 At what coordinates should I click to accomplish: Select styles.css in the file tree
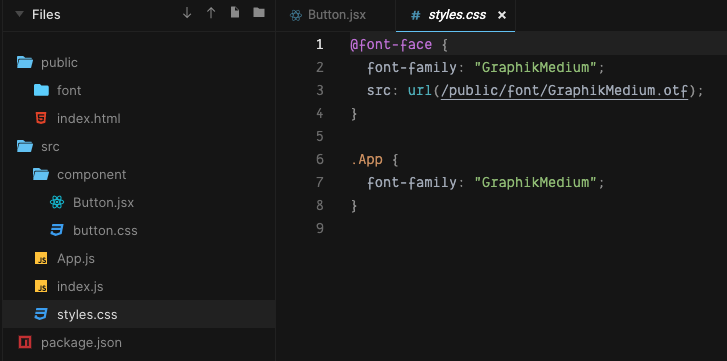[139, 314]
